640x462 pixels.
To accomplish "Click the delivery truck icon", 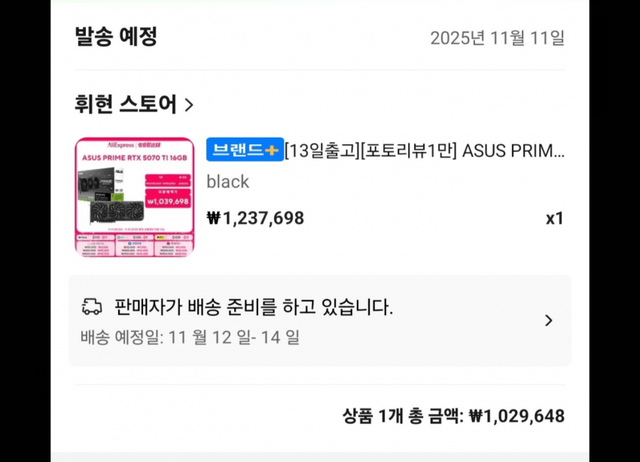I will pyautogui.click(x=92, y=306).
